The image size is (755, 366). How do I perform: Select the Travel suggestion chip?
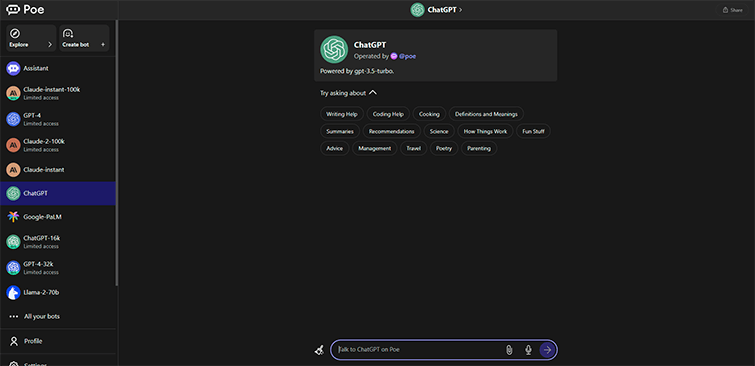pyautogui.click(x=414, y=148)
